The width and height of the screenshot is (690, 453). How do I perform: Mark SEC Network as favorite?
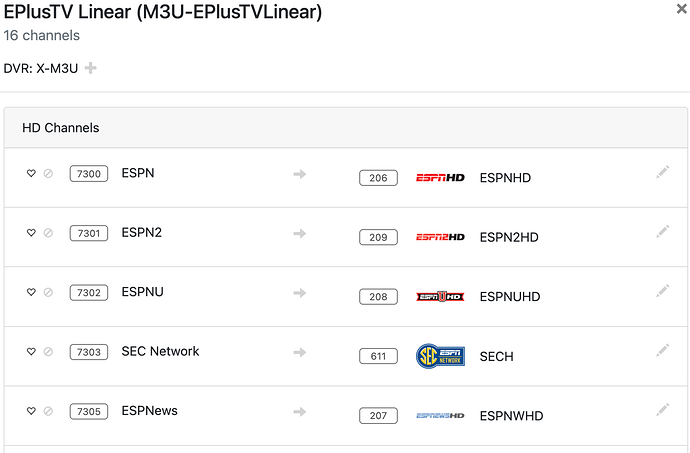[x=31, y=352]
